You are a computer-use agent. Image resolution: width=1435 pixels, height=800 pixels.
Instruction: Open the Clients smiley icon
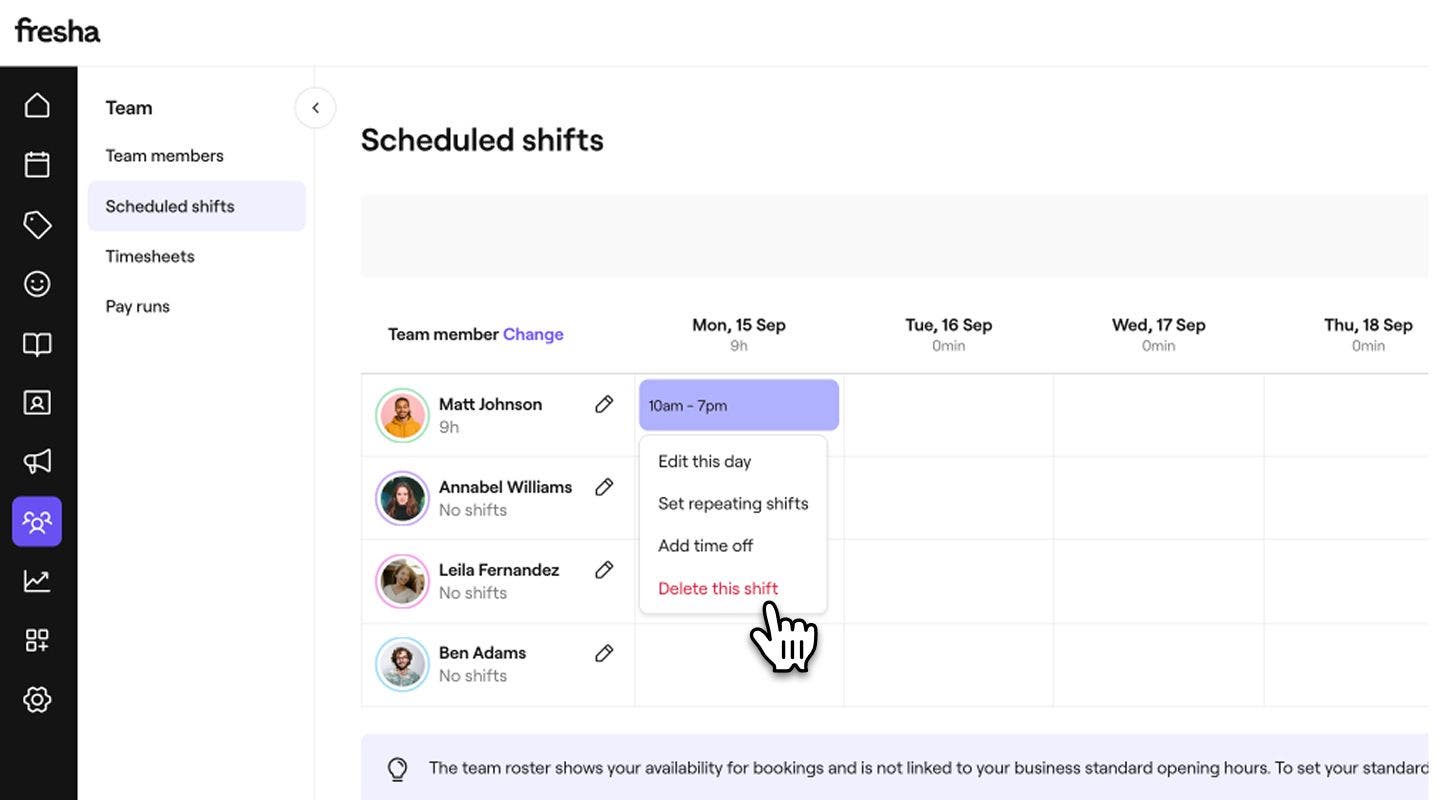point(37,284)
